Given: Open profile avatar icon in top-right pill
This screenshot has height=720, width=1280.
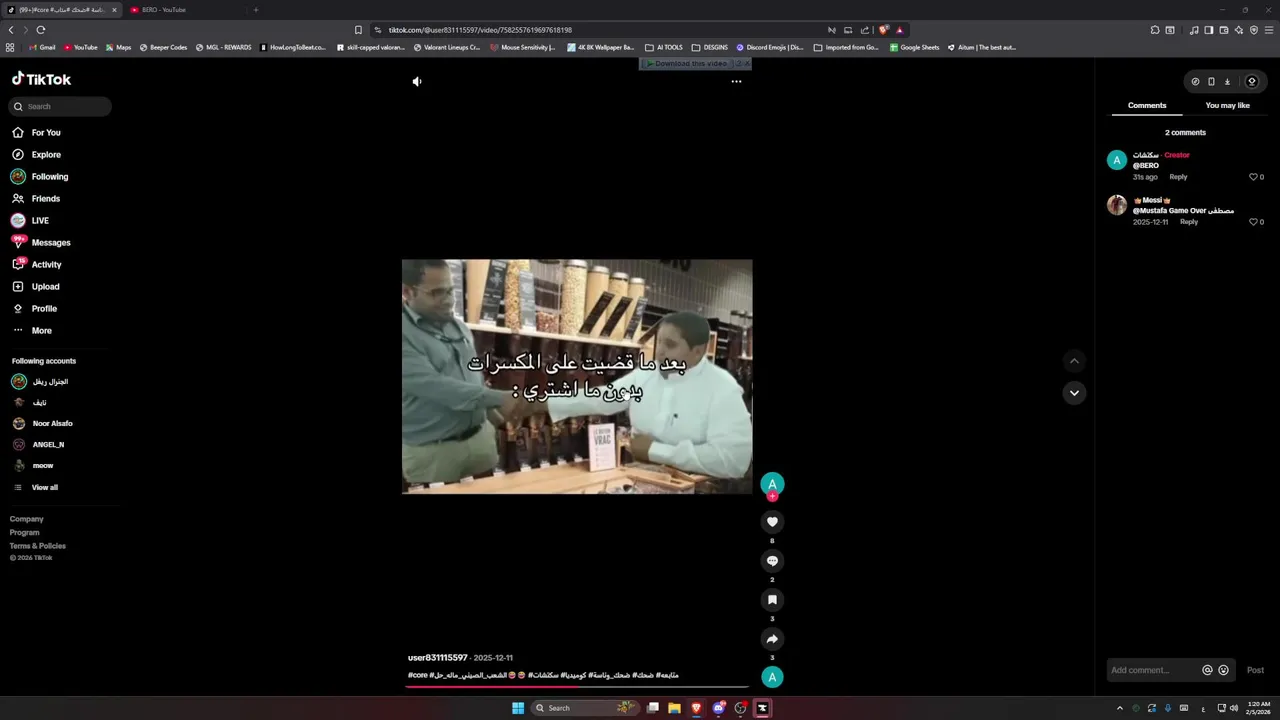Looking at the screenshot, I should (x=1251, y=82).
